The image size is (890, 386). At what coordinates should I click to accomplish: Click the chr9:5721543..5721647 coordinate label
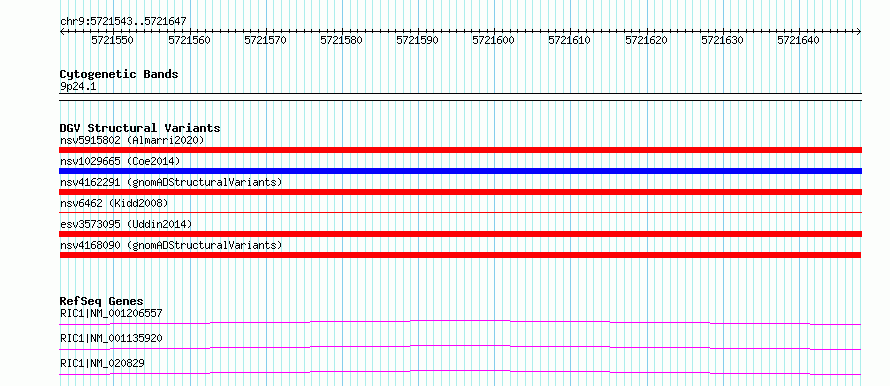(123, 22)
